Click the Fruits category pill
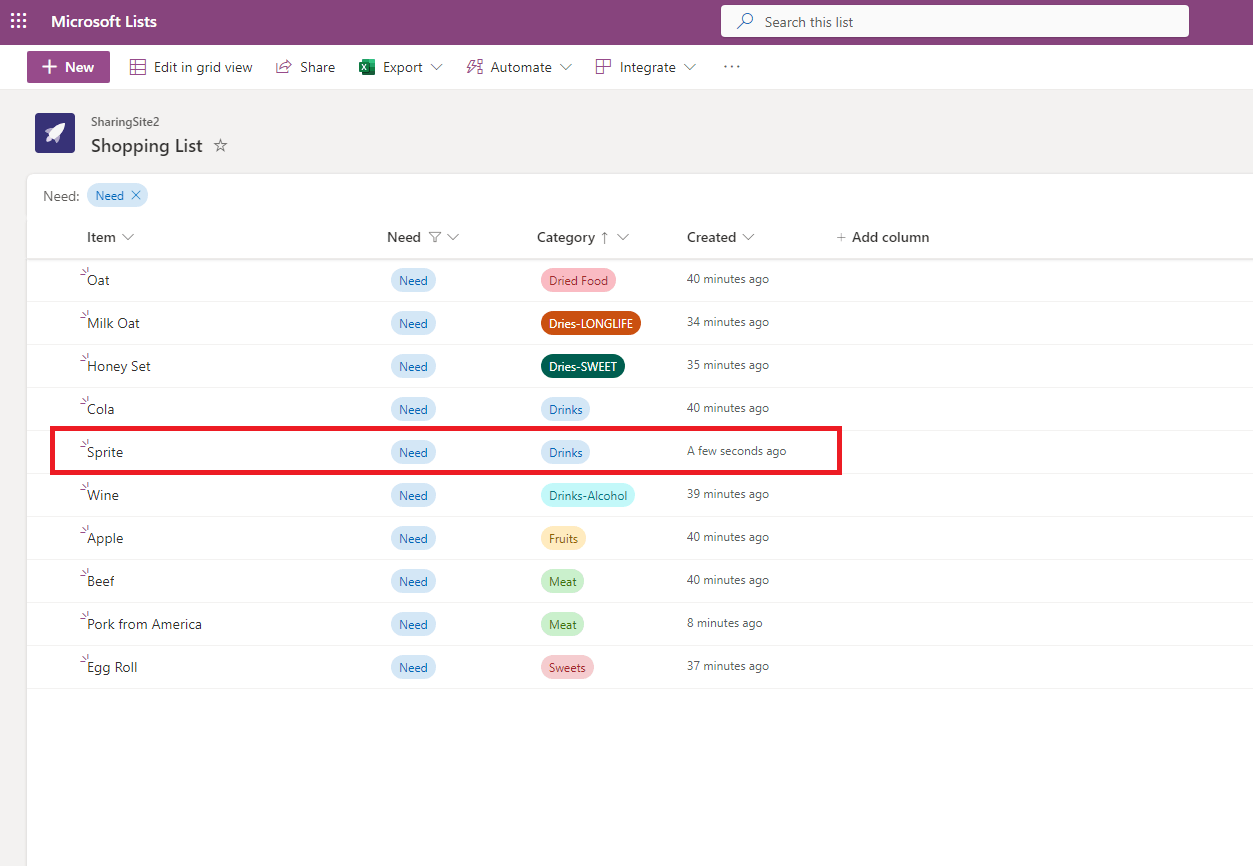Viewport: 1253px width, 866px height. point(563,539)
